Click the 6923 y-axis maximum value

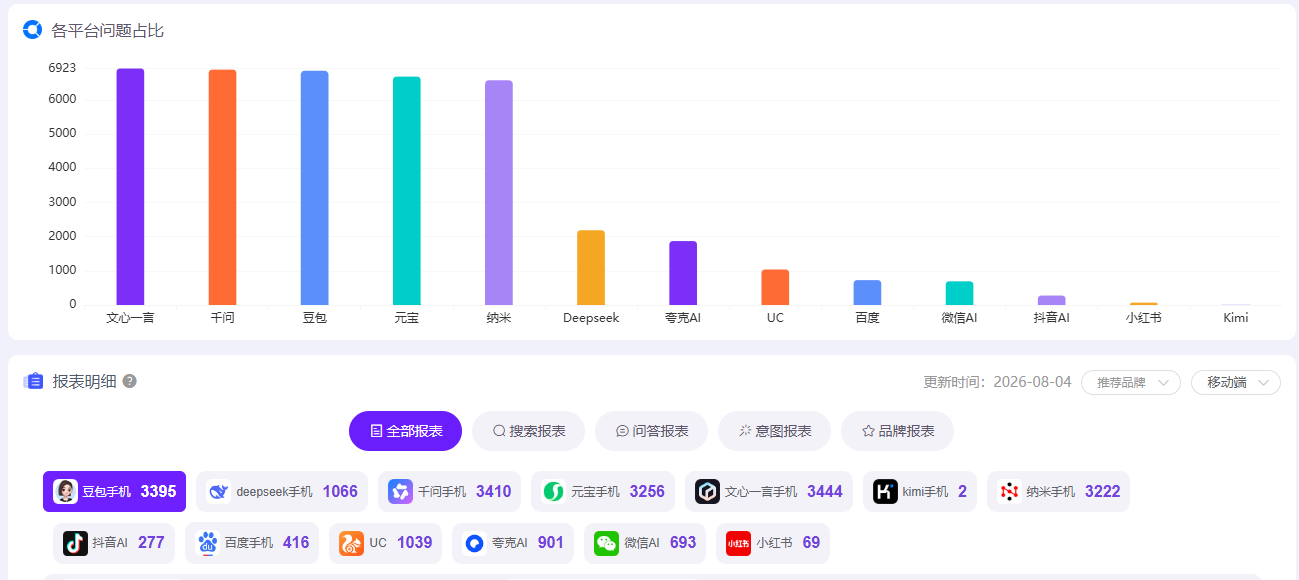pyautogui.click(x=62, y=68)
